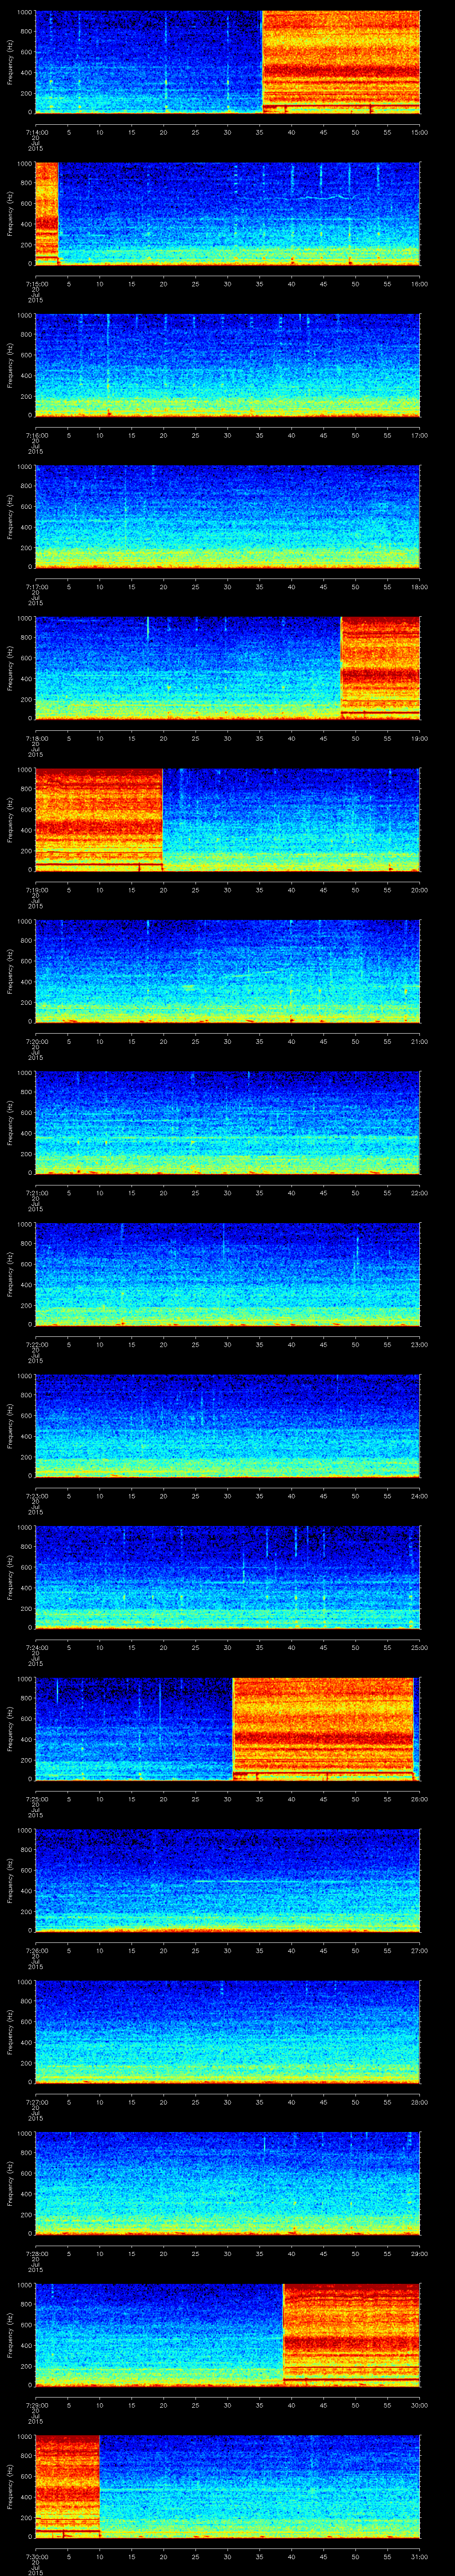Select the spectrogram panel starting at 7:24:00
Screen dimensions: 455x2576
click(227, 1576)
